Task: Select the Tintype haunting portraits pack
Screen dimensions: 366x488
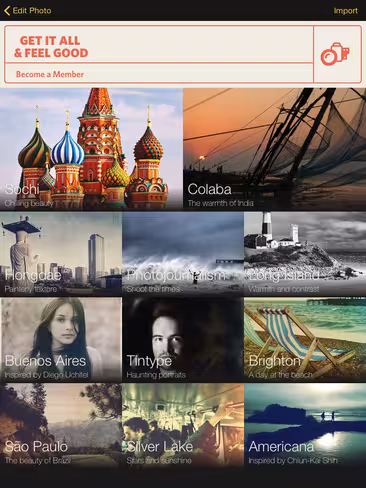Action: 183,339
